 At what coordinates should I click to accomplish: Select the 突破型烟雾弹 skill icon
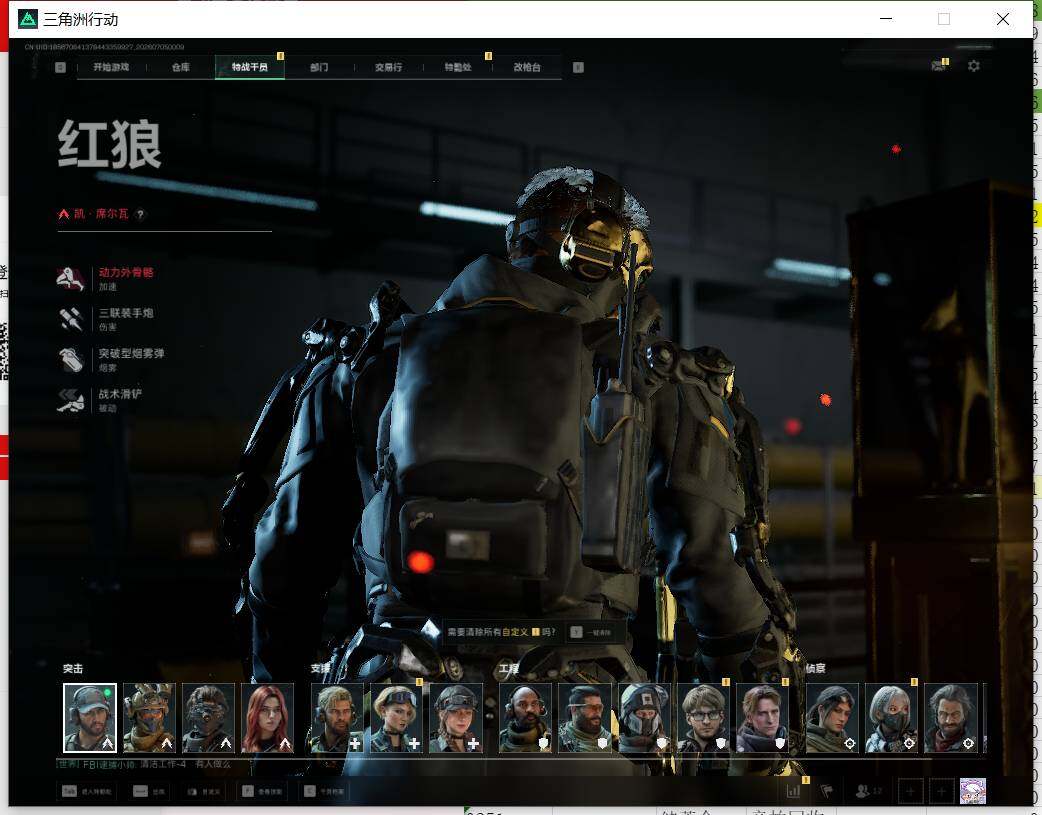pos(70,360)
